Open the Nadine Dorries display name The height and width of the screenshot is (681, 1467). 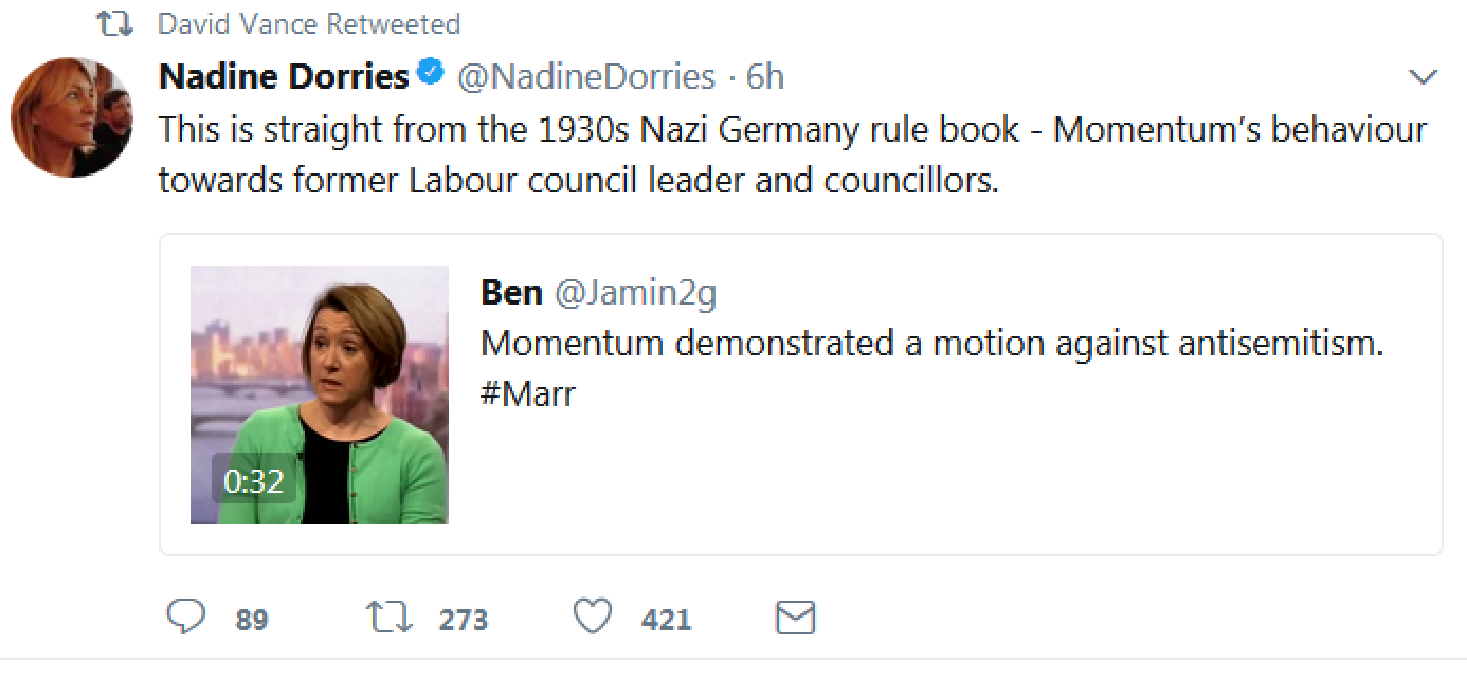click(284, 77)
